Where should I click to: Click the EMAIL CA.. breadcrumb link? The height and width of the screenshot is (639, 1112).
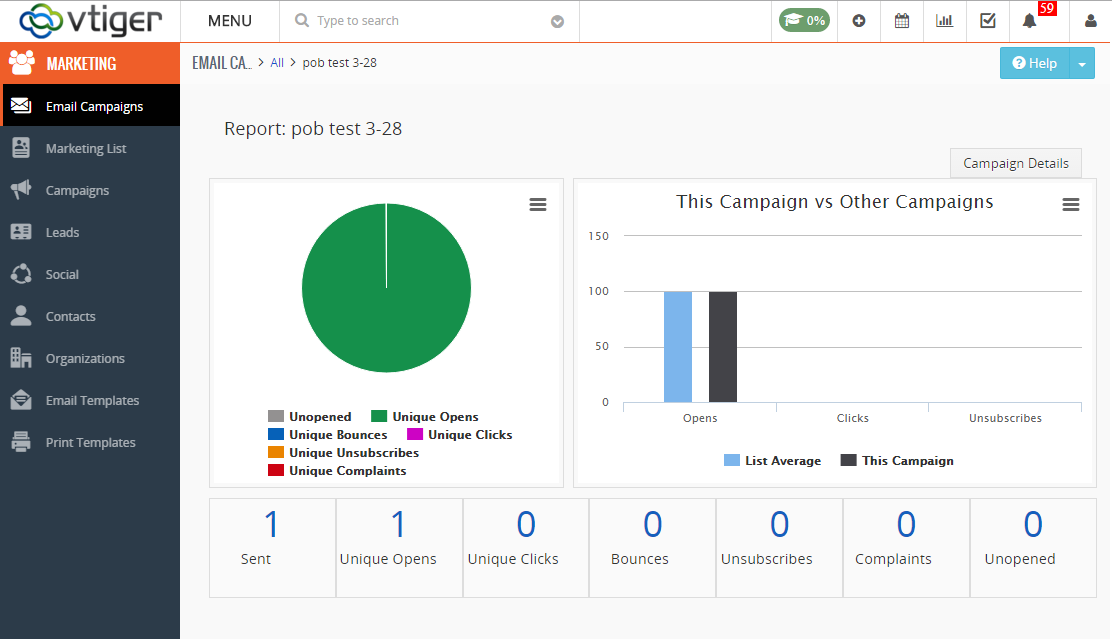(x=221, y=62)
